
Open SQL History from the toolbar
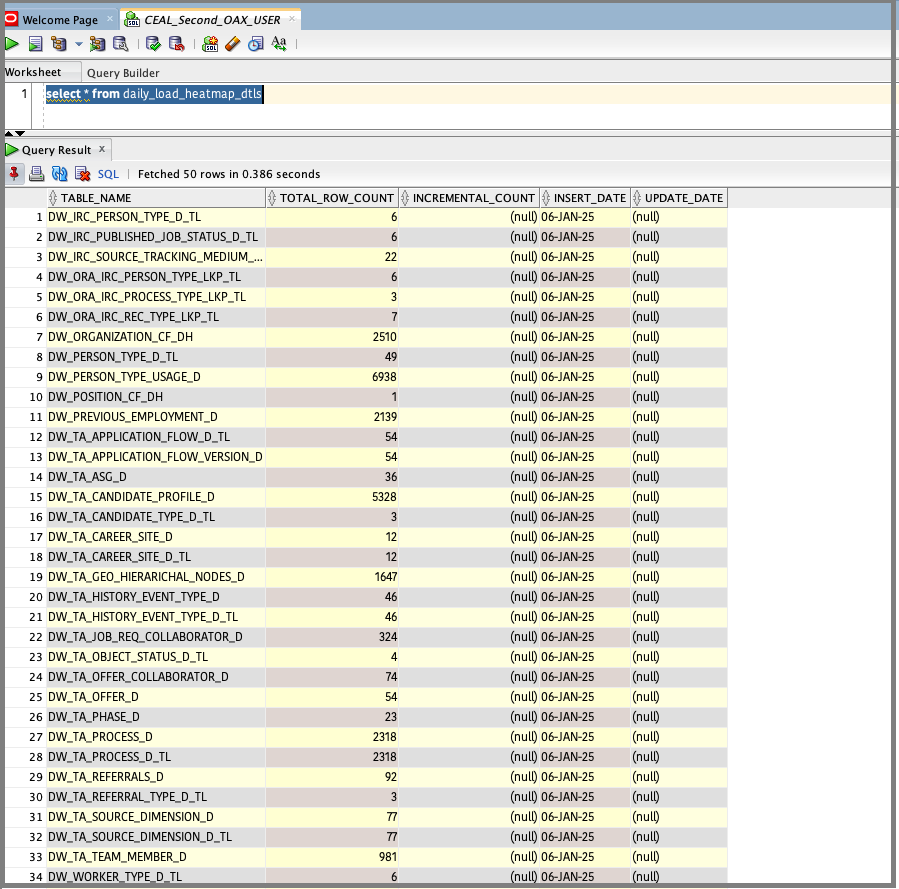[x=255, y=44]
